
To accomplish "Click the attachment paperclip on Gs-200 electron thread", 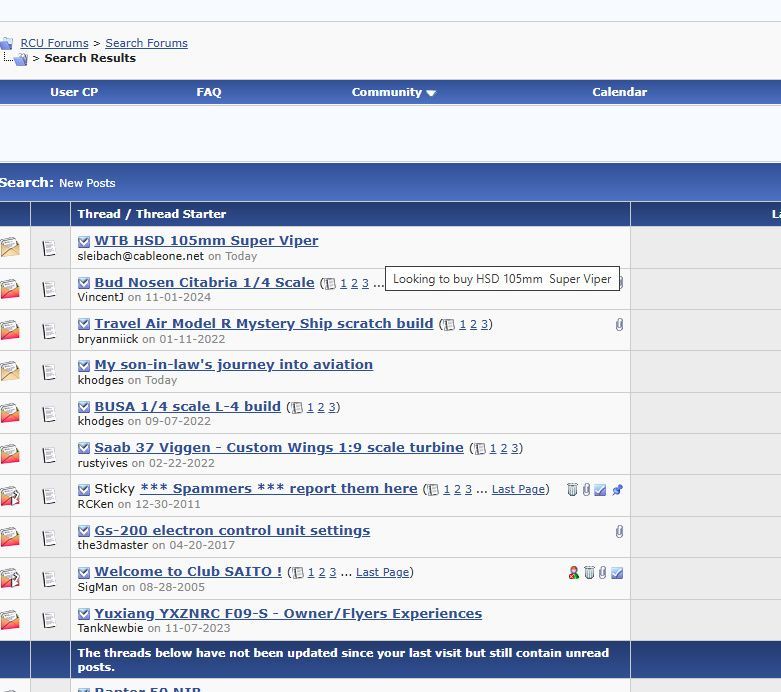I will click(x=619, y=531).
